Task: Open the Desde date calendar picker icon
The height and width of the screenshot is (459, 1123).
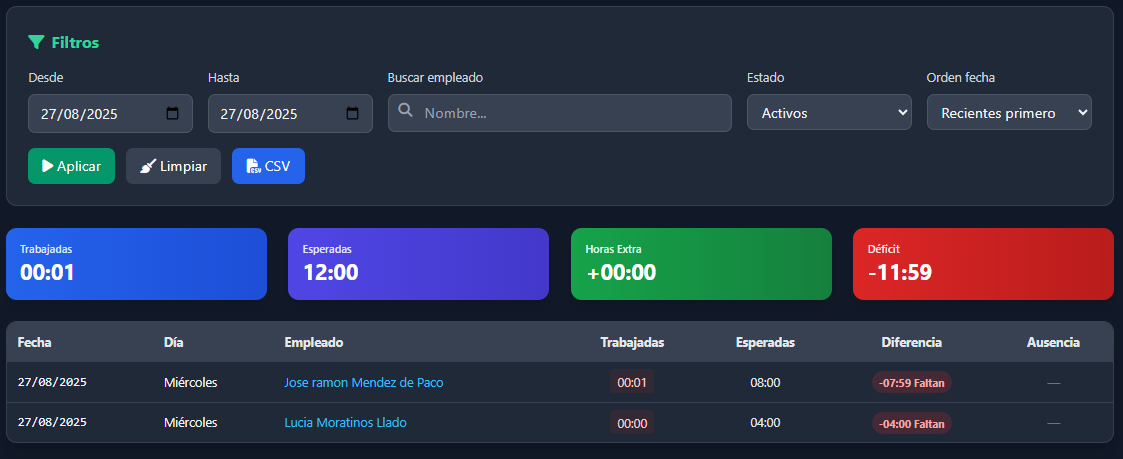Action: point(172,113)
